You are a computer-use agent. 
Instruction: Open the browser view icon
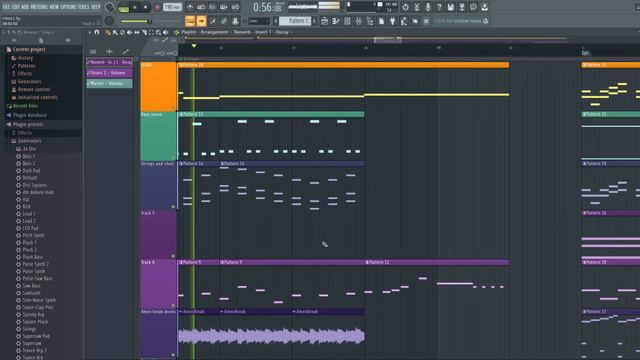pos(370,21)
